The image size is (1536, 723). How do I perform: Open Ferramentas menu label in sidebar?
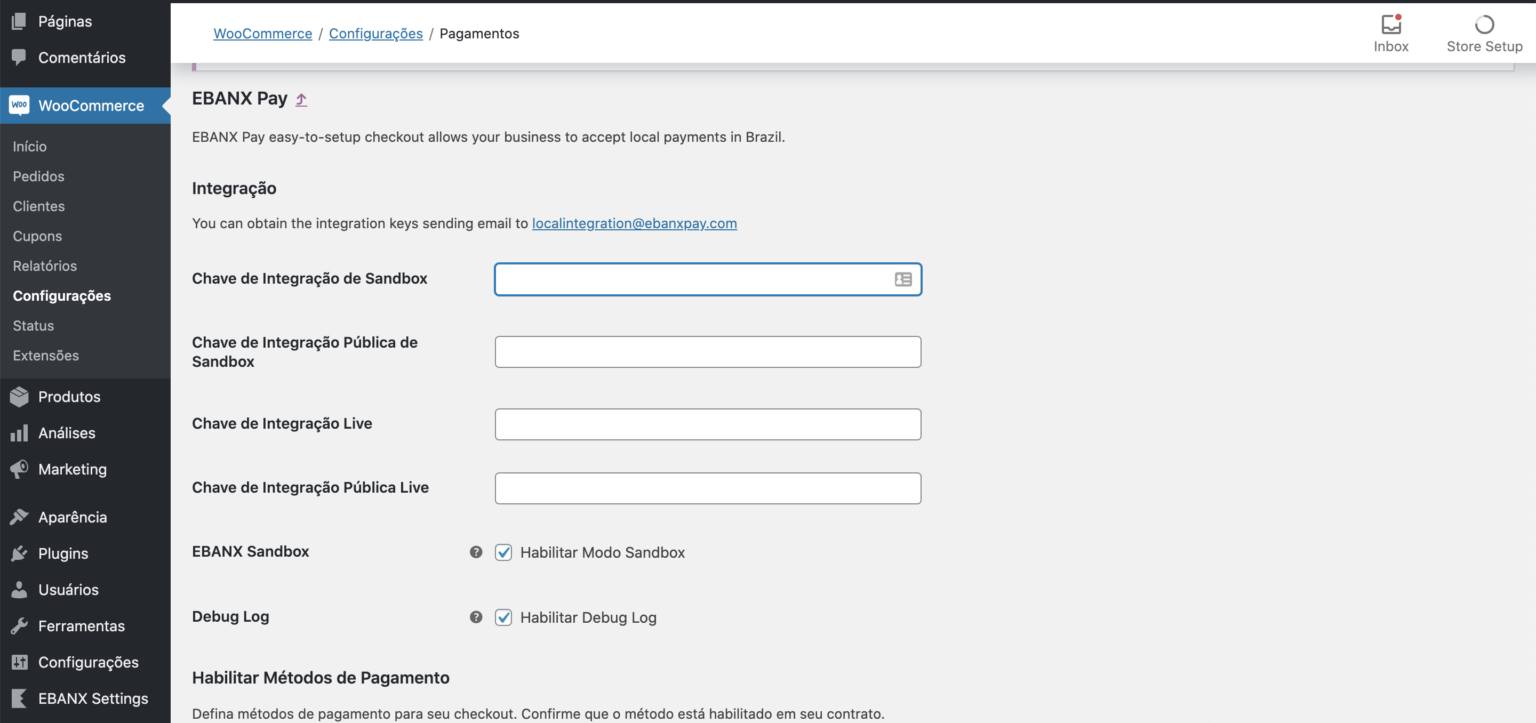point(81,626)
